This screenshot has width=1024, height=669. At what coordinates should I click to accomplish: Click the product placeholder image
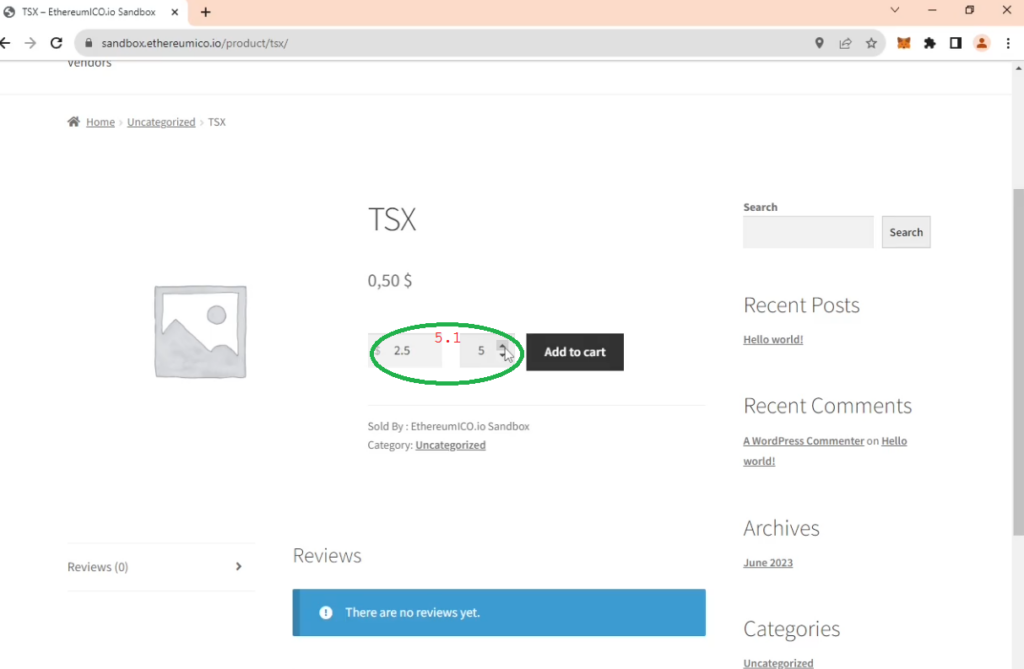coord(200,332)
